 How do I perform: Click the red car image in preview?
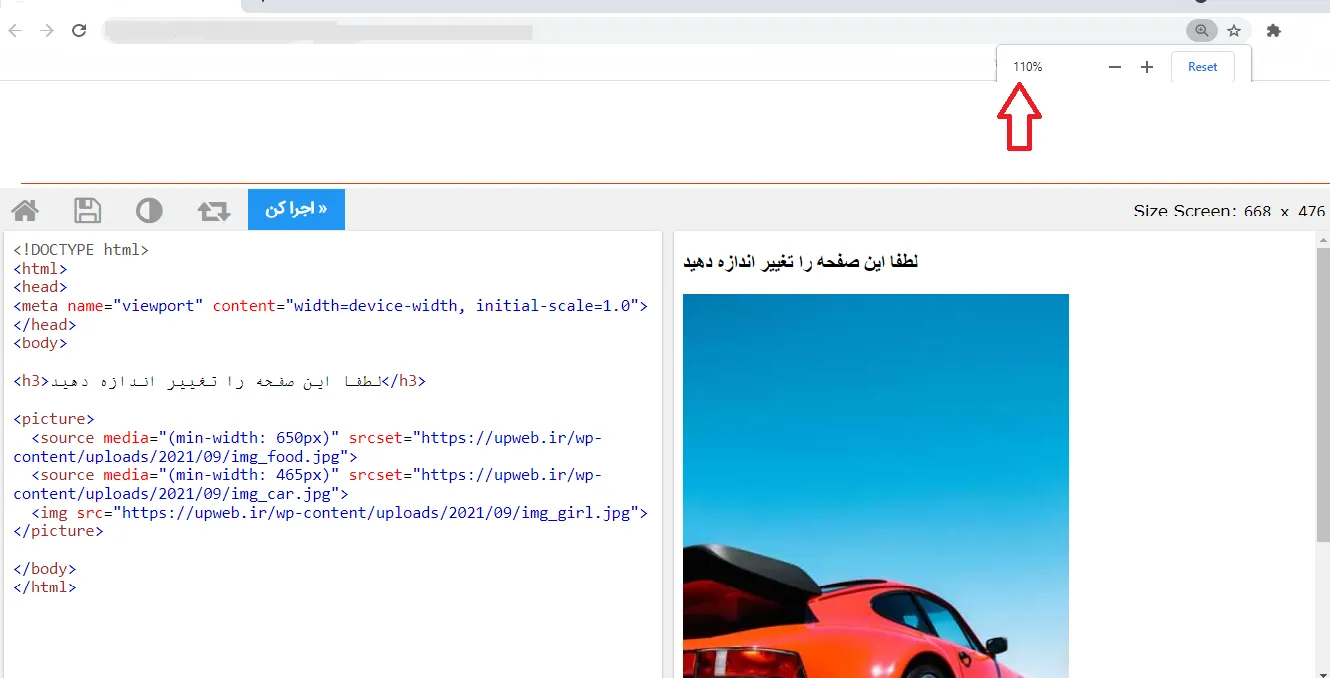[x=876, y=486]
